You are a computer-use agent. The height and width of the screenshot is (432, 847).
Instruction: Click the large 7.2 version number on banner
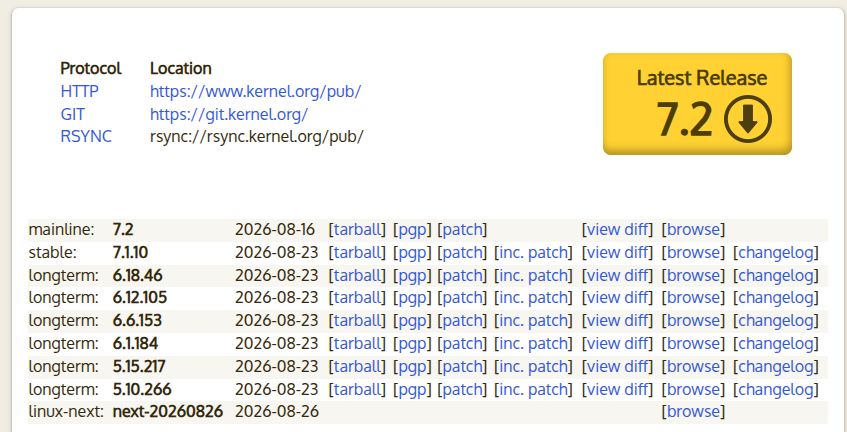pos(684,120)
